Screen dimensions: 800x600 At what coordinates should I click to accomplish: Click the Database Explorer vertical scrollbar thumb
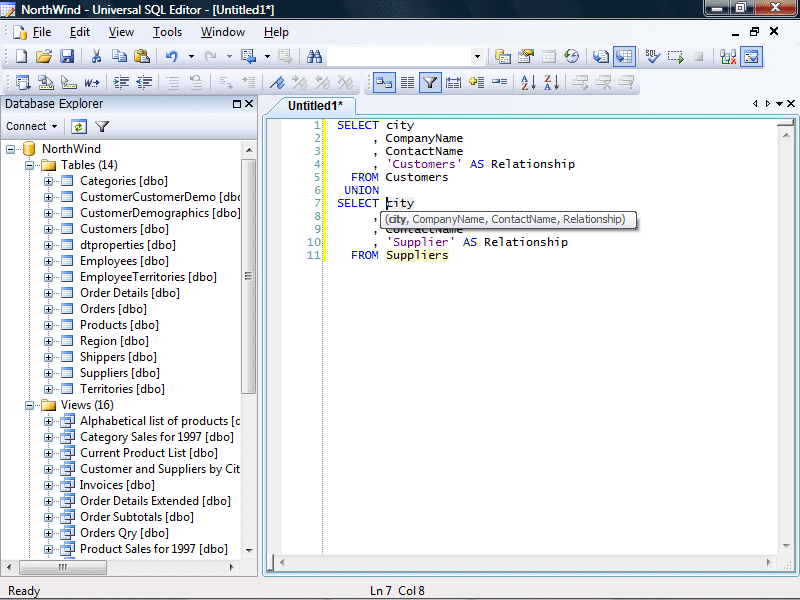(x=248, y=276)
